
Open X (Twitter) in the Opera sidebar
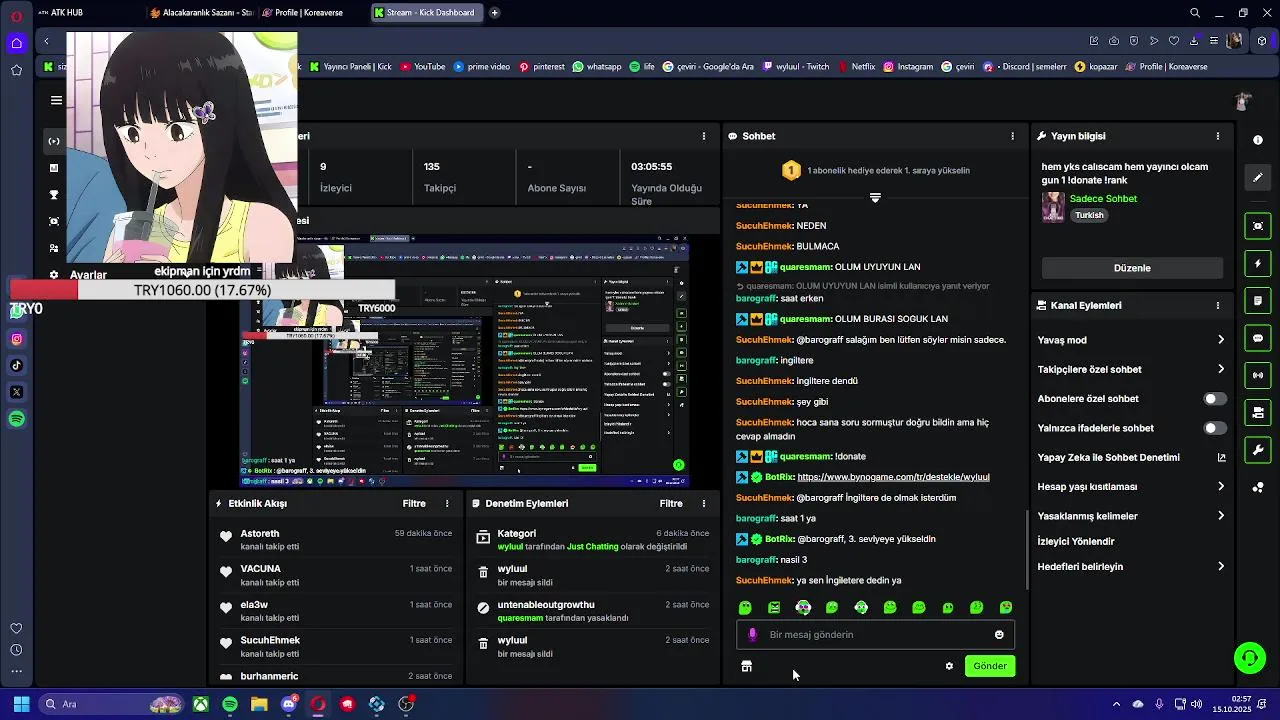coord(17,392)
